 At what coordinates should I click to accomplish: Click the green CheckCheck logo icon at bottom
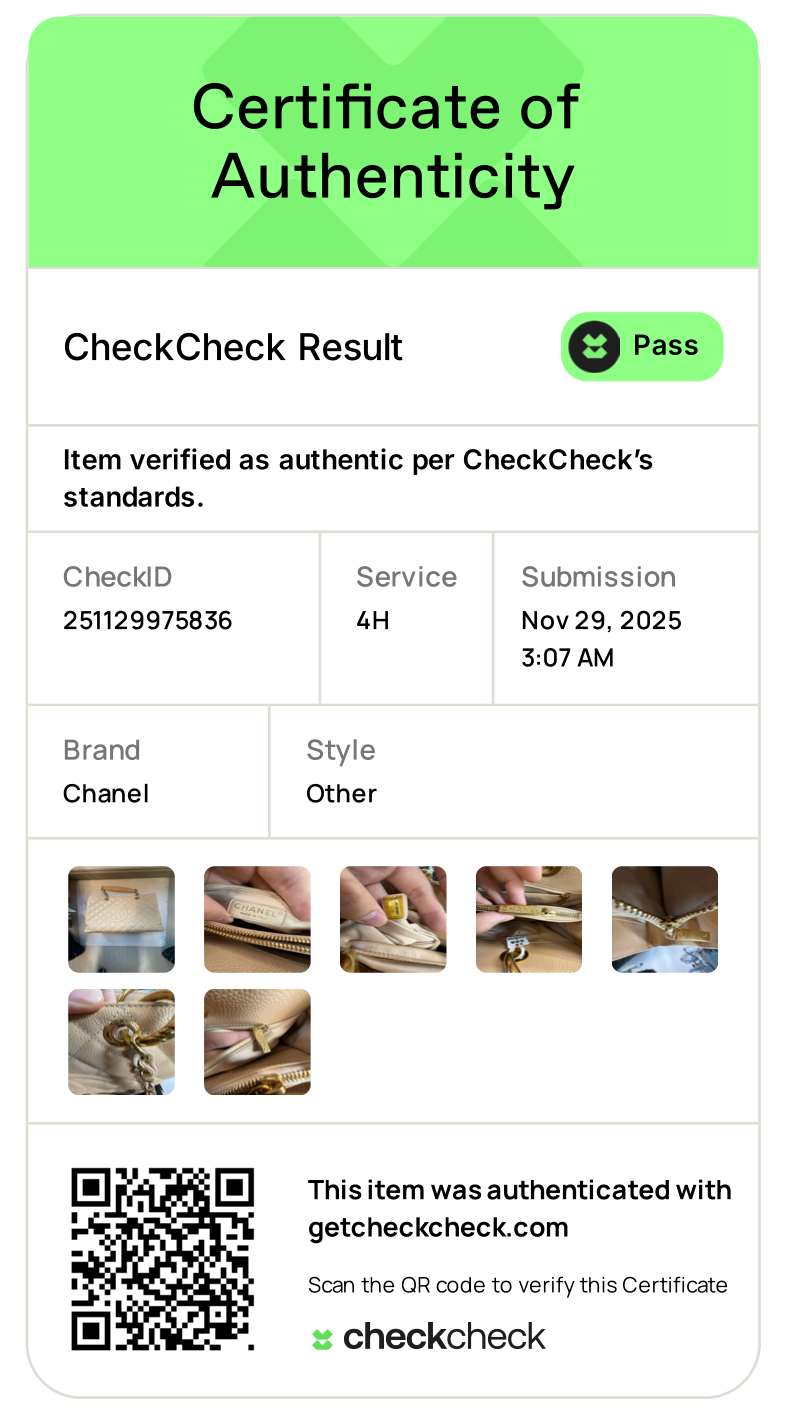pyautogui.click(x=322, y=1339)
